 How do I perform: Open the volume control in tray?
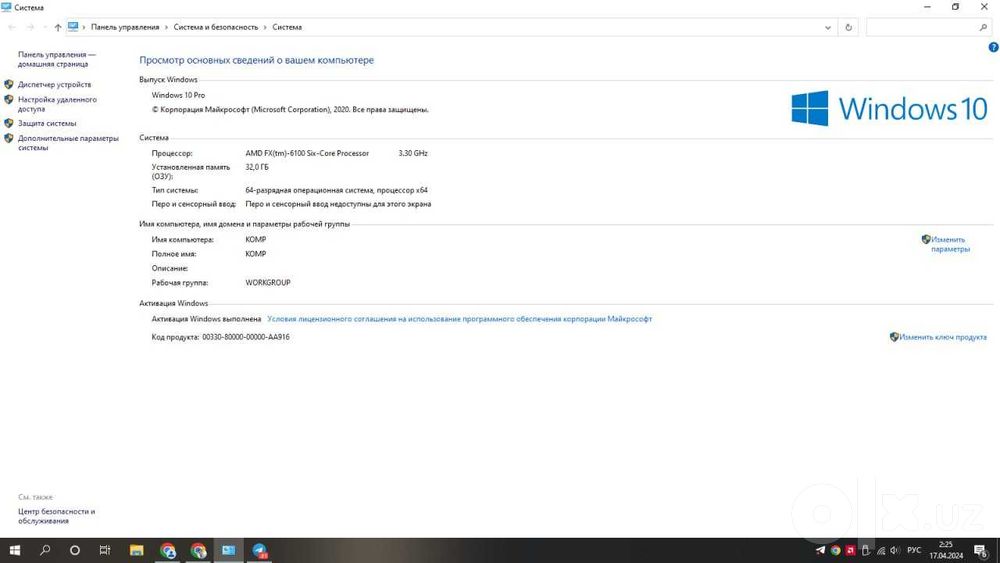[895, 550]
